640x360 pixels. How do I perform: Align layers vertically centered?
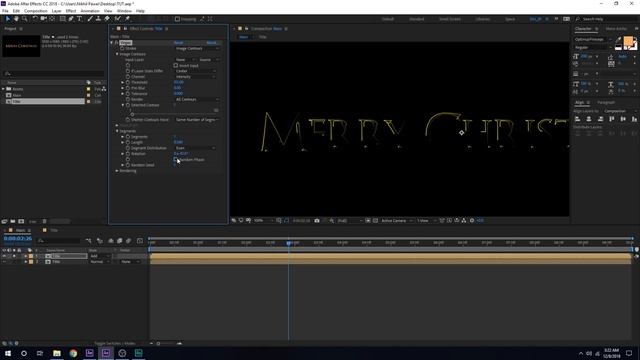click(x=623, y=119)
